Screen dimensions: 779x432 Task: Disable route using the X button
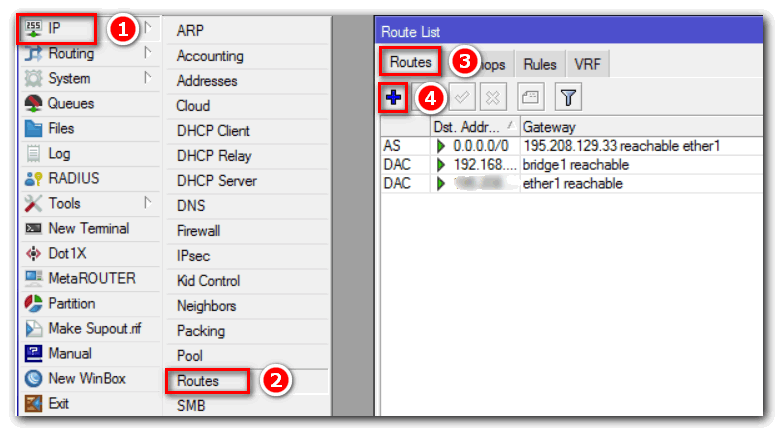click(x=493, y=98)
